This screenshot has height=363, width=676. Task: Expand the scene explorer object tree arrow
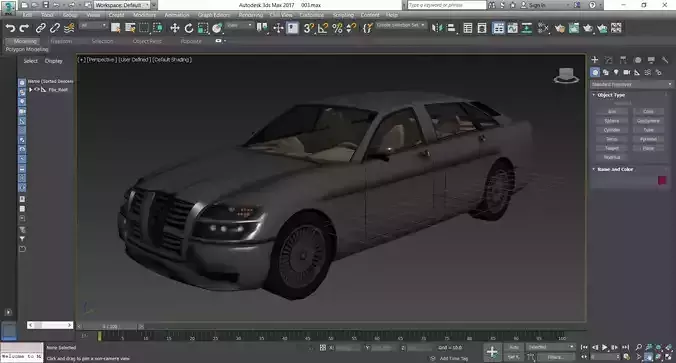tap(31, 90)
